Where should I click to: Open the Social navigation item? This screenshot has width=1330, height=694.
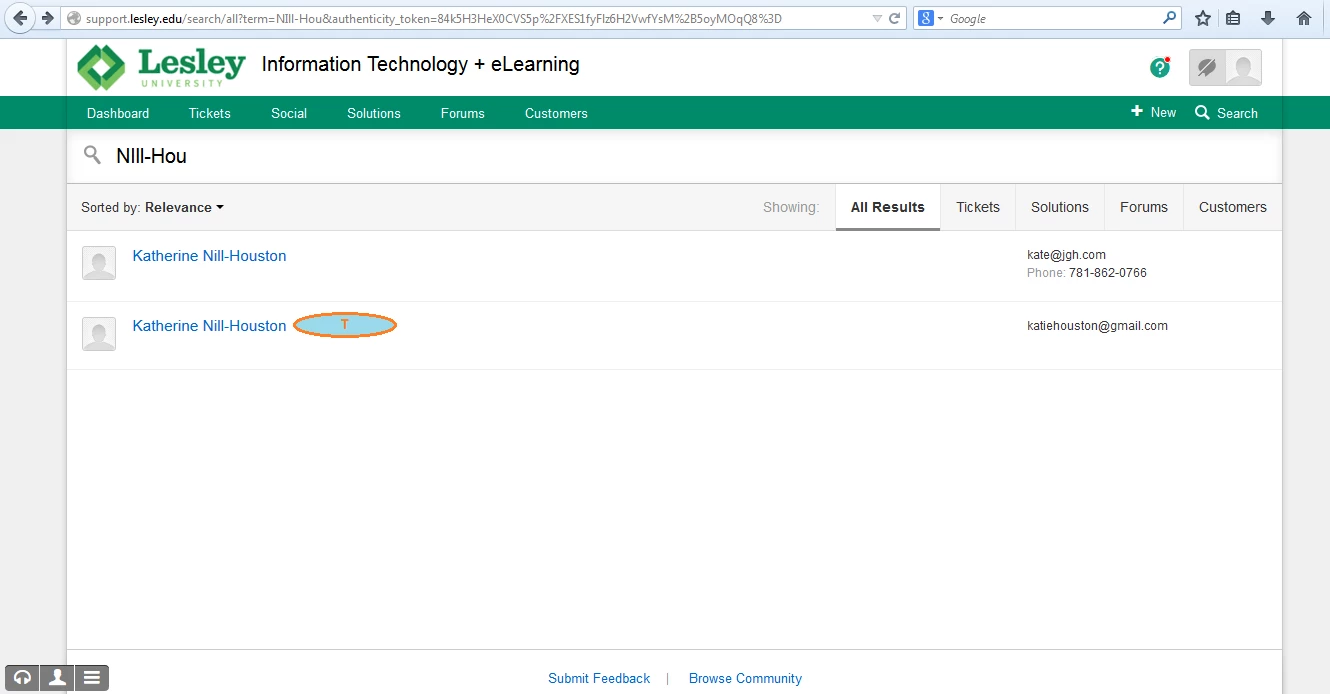289,113
